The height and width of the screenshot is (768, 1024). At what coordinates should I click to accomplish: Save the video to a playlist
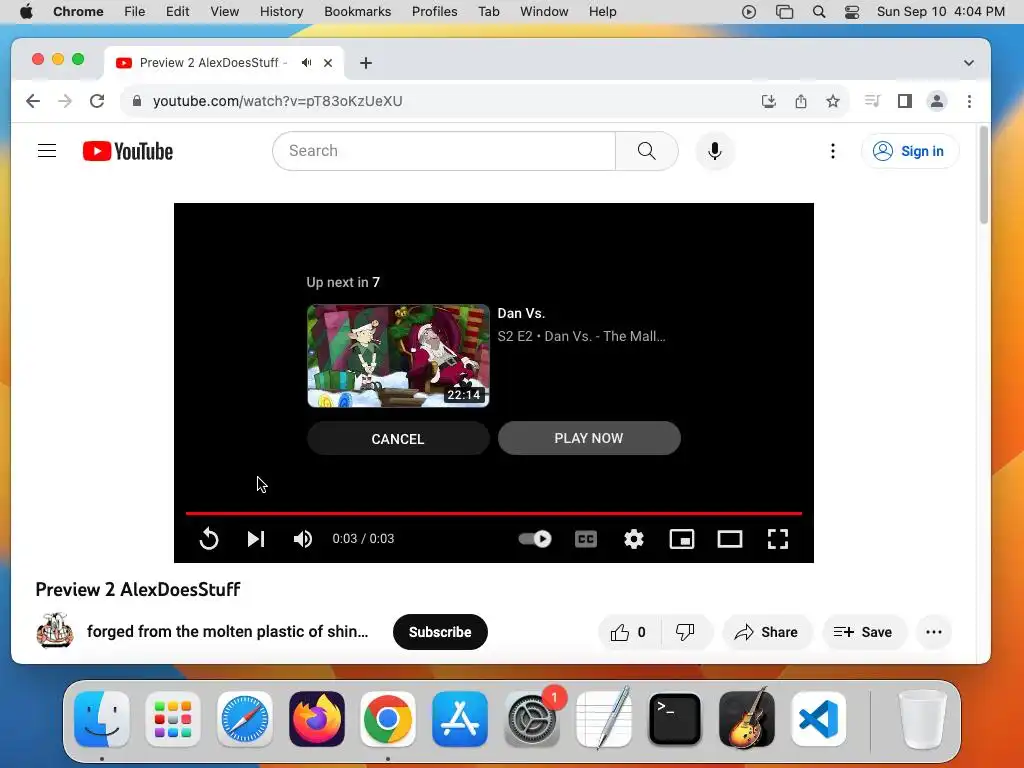click(x=864, y=632)
